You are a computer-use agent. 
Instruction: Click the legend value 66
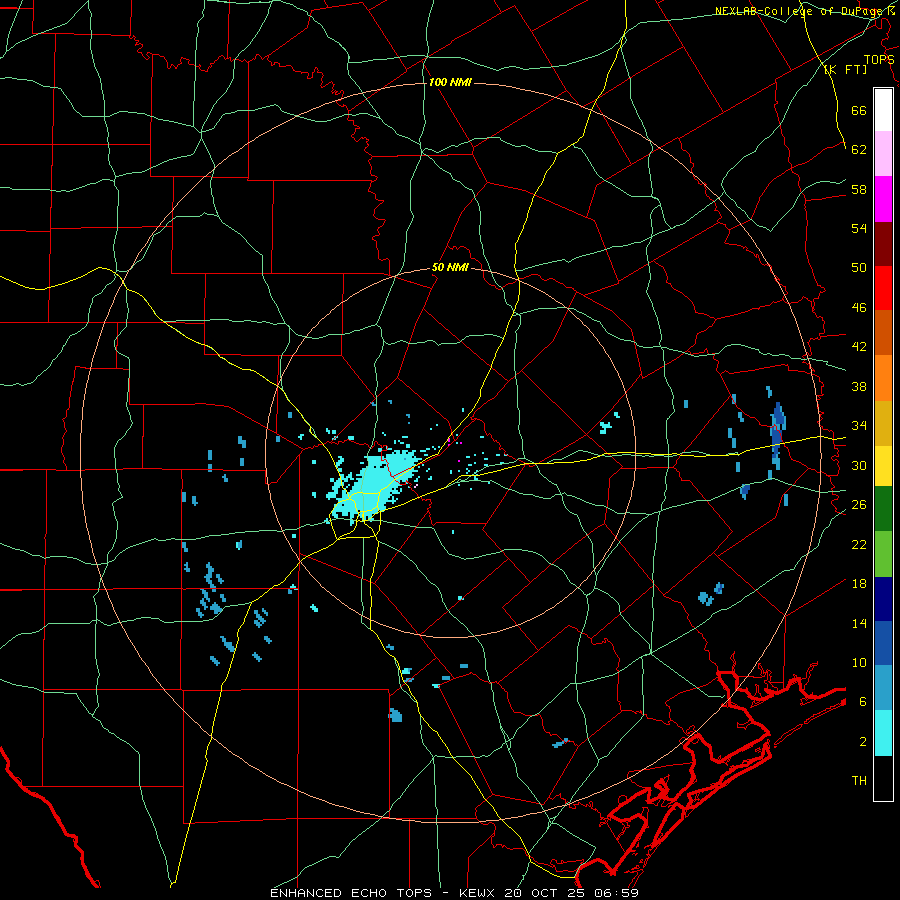click(x=859, y=110)
